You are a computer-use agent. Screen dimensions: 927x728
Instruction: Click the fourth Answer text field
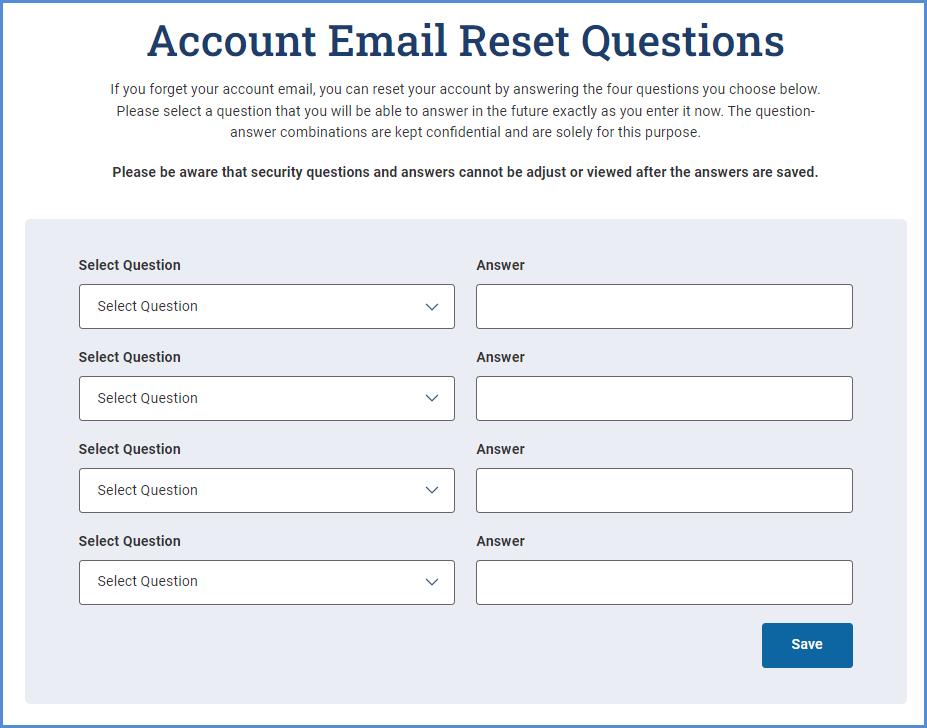point(664,582)
